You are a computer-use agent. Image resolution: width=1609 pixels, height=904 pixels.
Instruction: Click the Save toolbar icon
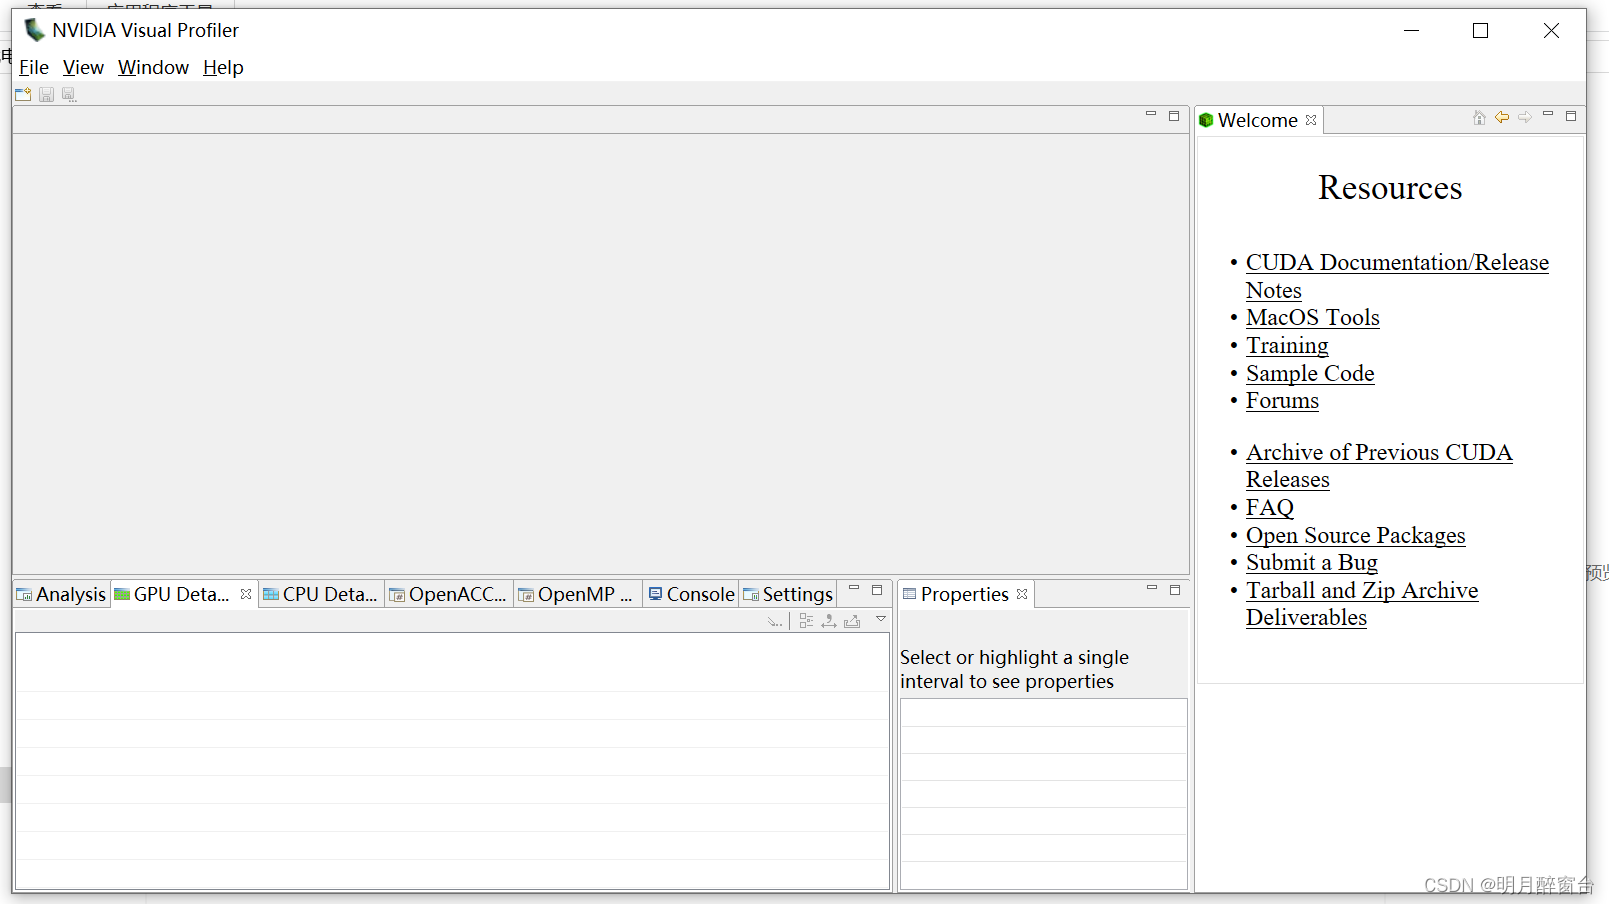point(46,94)
